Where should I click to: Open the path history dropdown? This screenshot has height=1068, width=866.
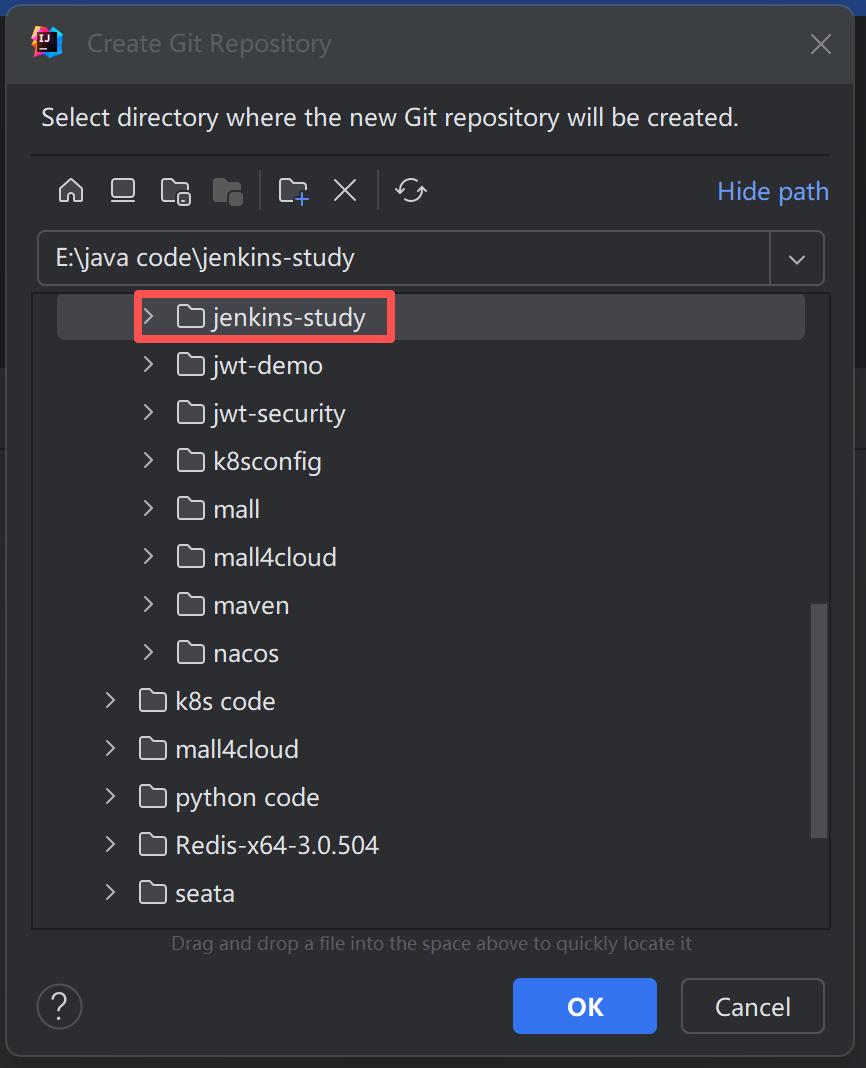797,258
